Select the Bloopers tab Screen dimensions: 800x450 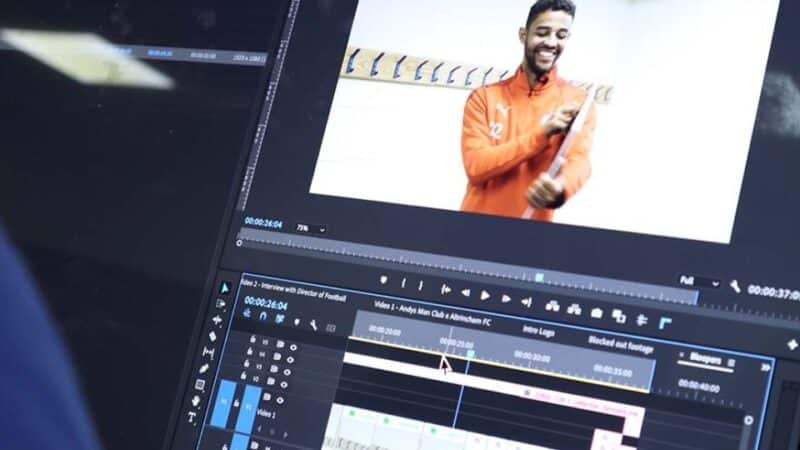(706, 358)
